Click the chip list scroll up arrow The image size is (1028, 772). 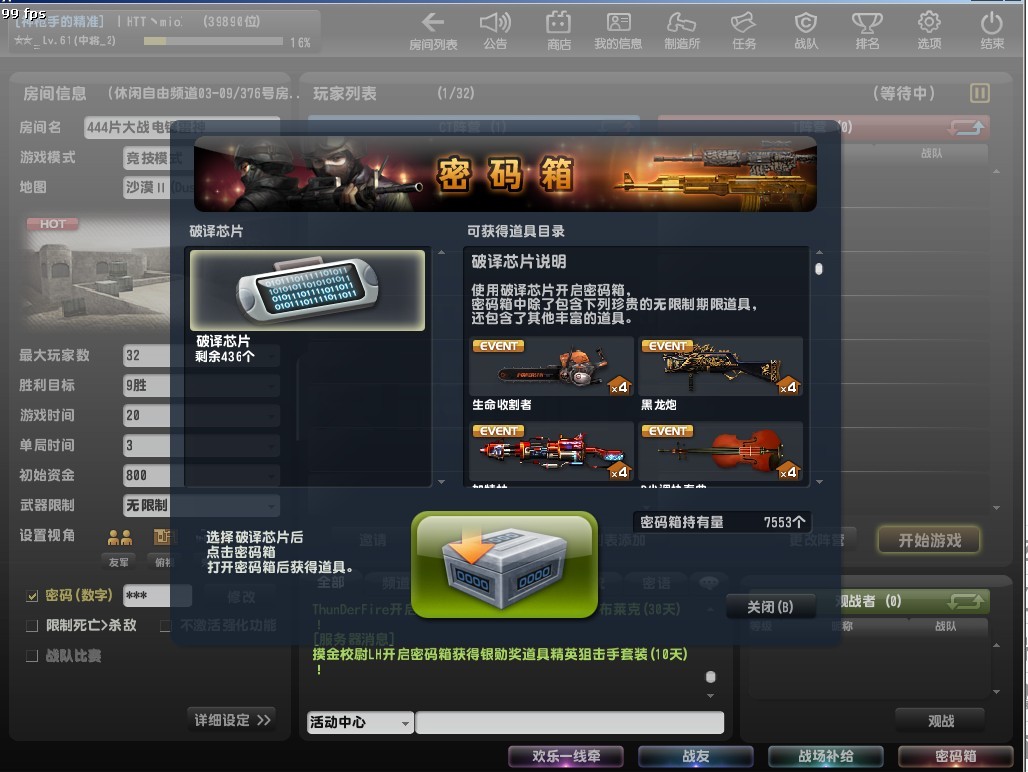pyautogui.click(x=441, y=252)
